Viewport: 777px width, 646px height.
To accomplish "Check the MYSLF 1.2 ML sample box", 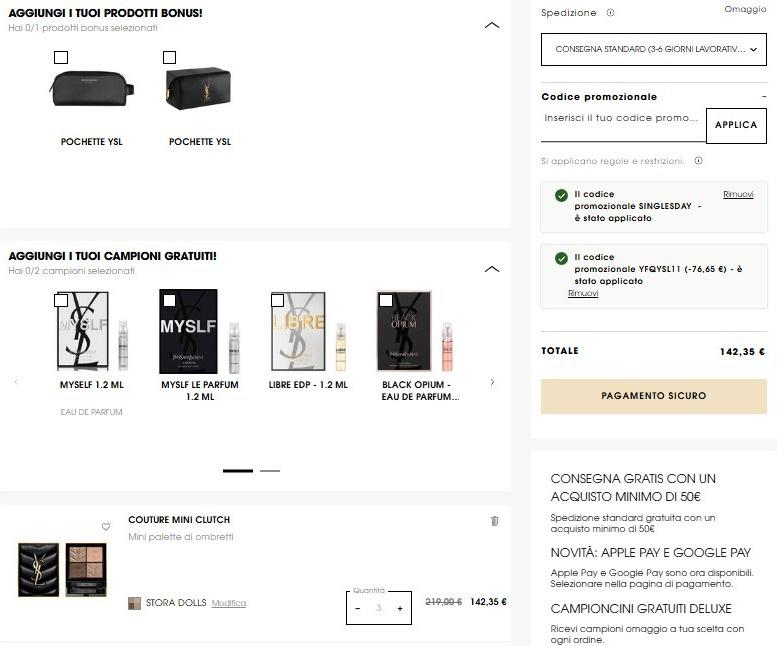I will pos(62,300).
